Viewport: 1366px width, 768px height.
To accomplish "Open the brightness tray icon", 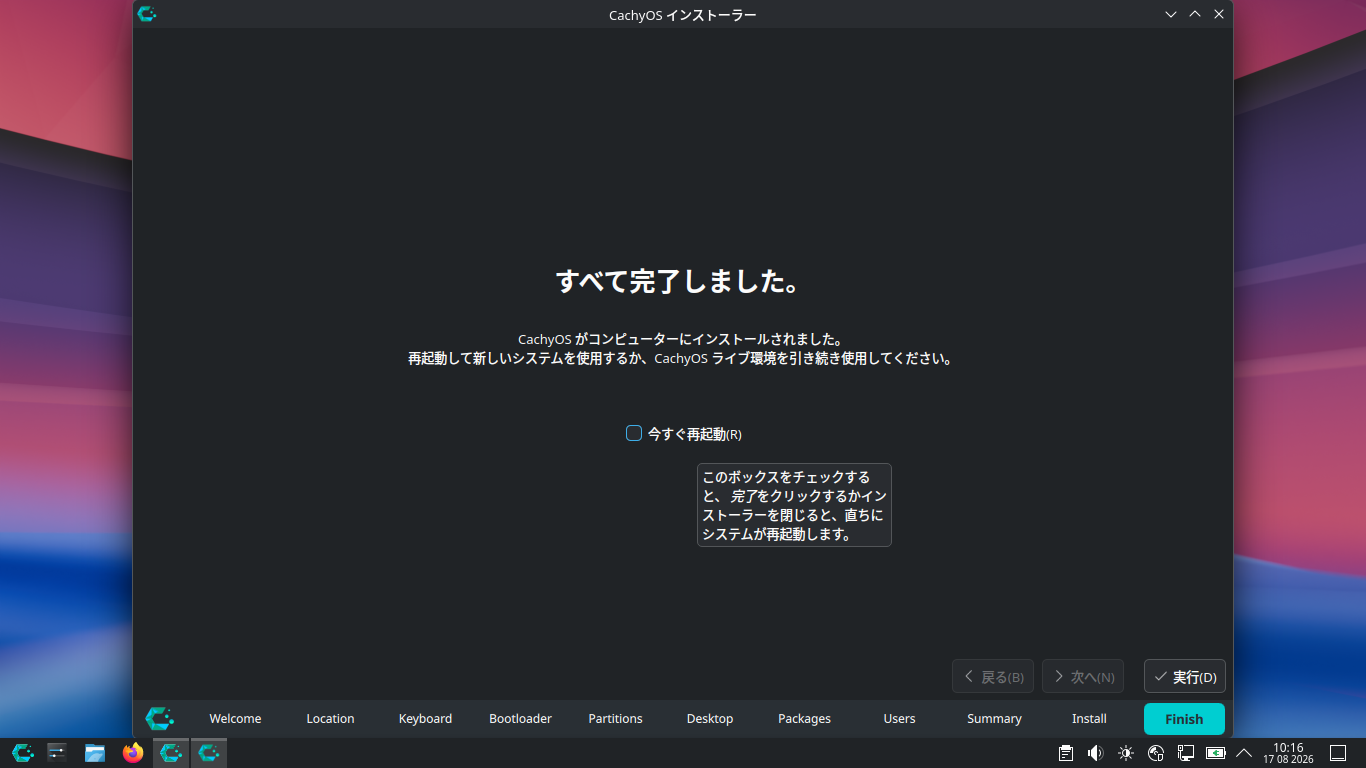I will [1126, 753].
